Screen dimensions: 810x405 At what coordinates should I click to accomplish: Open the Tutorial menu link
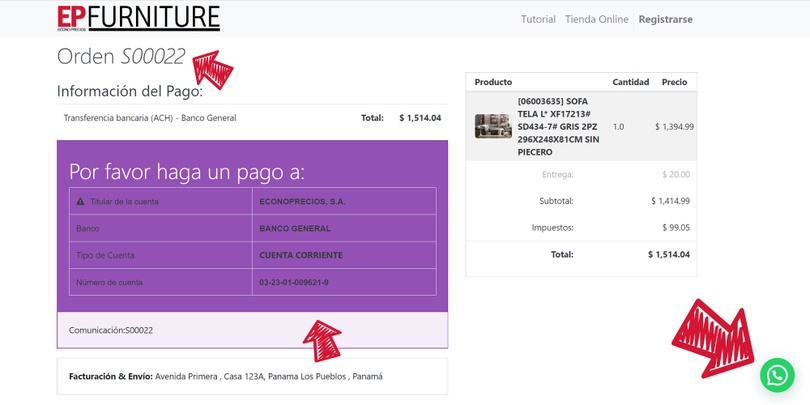point(538,20)
